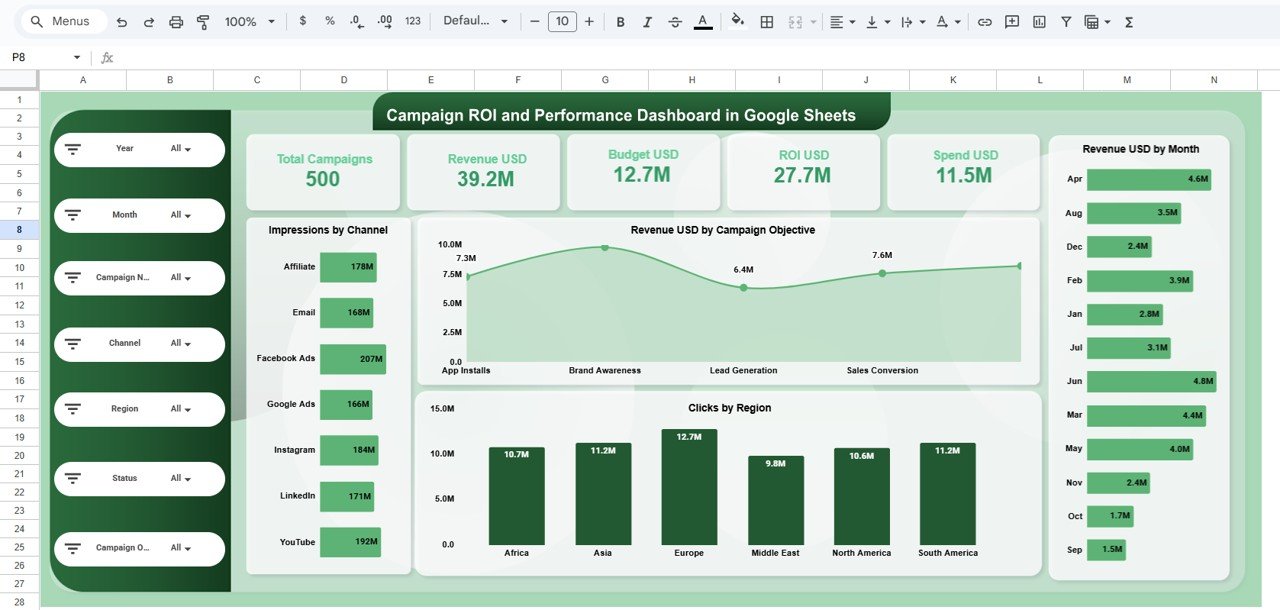1280x610 pixels.
Task: Click the Insert link icon
Action: (x=987, y=20)
